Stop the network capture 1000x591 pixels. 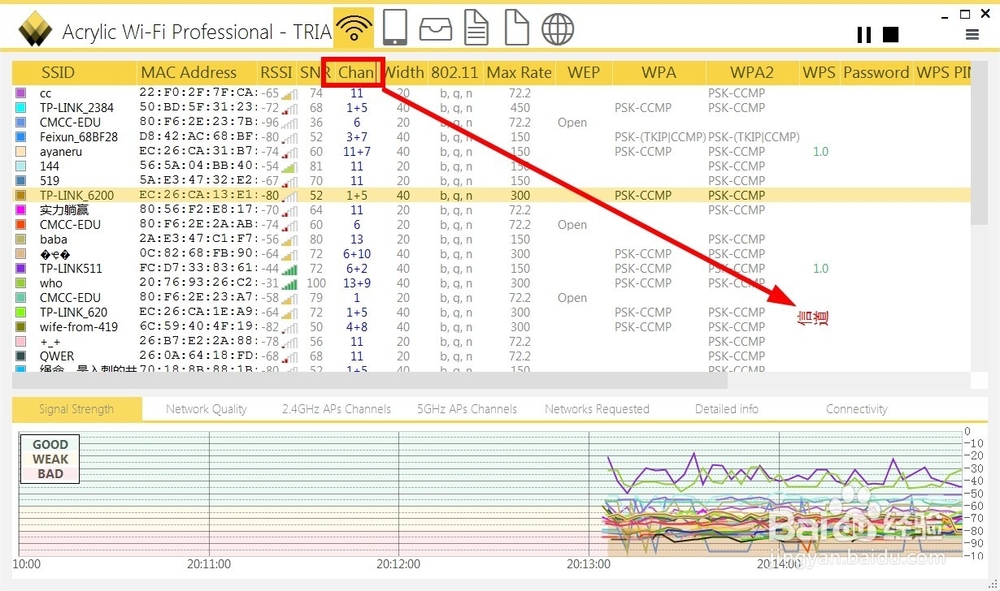point(890,34)
